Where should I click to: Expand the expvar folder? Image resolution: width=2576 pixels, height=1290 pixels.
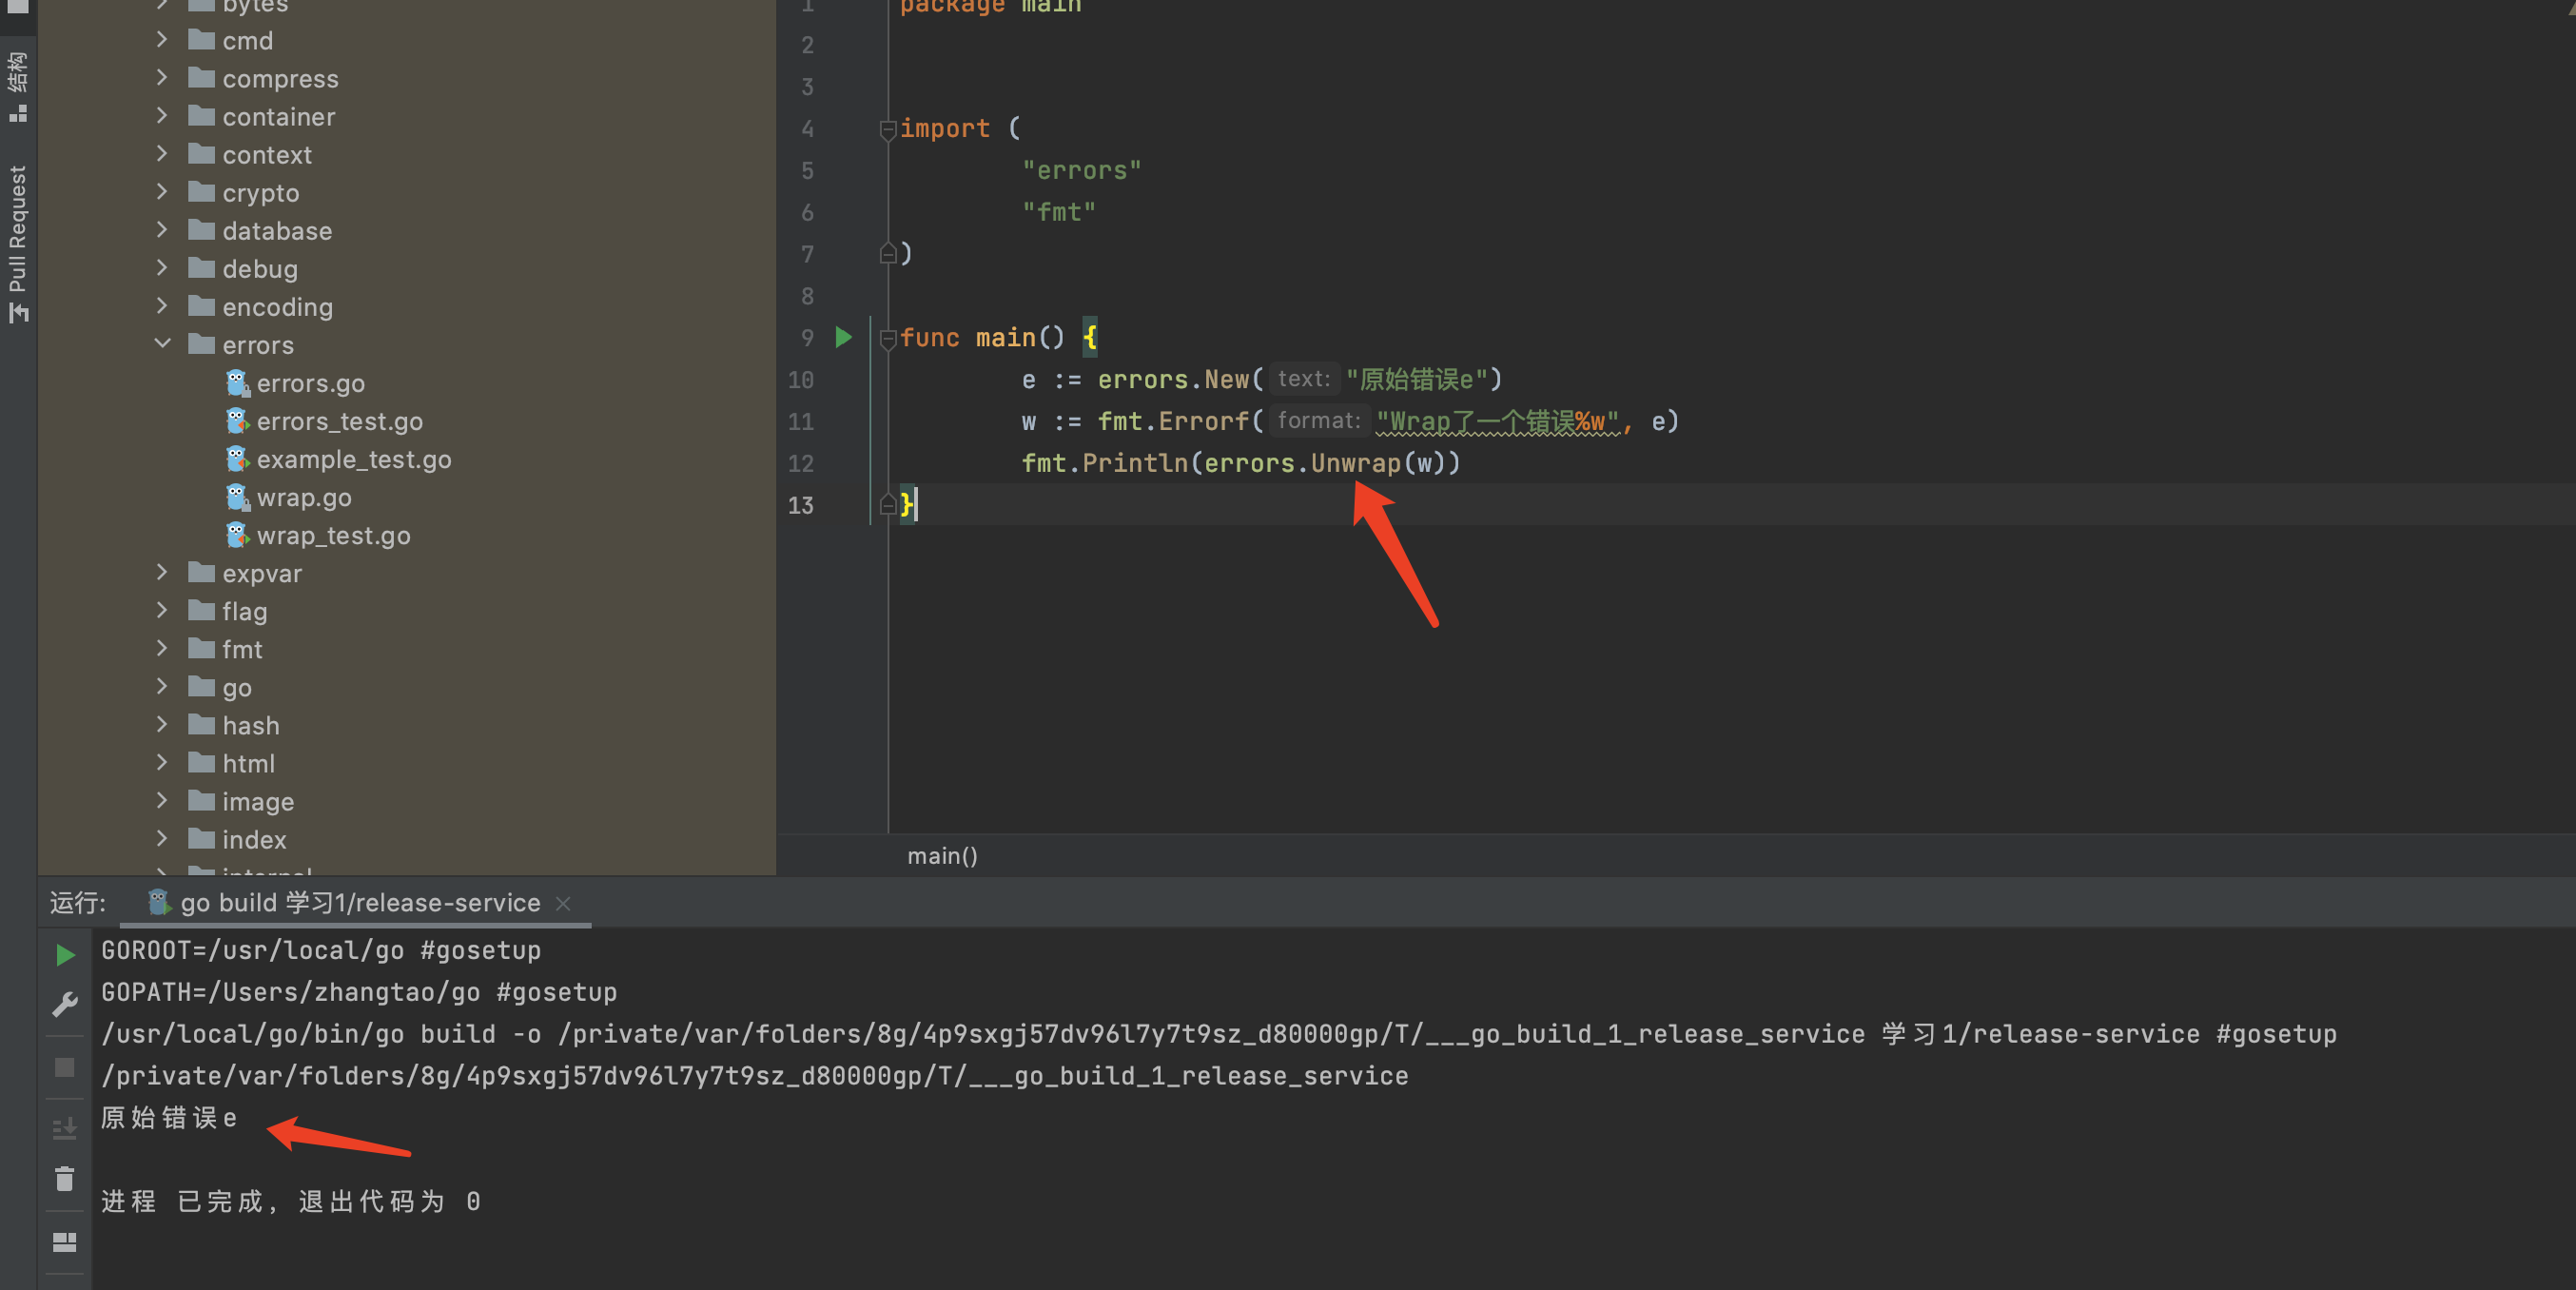coord(162,572)
